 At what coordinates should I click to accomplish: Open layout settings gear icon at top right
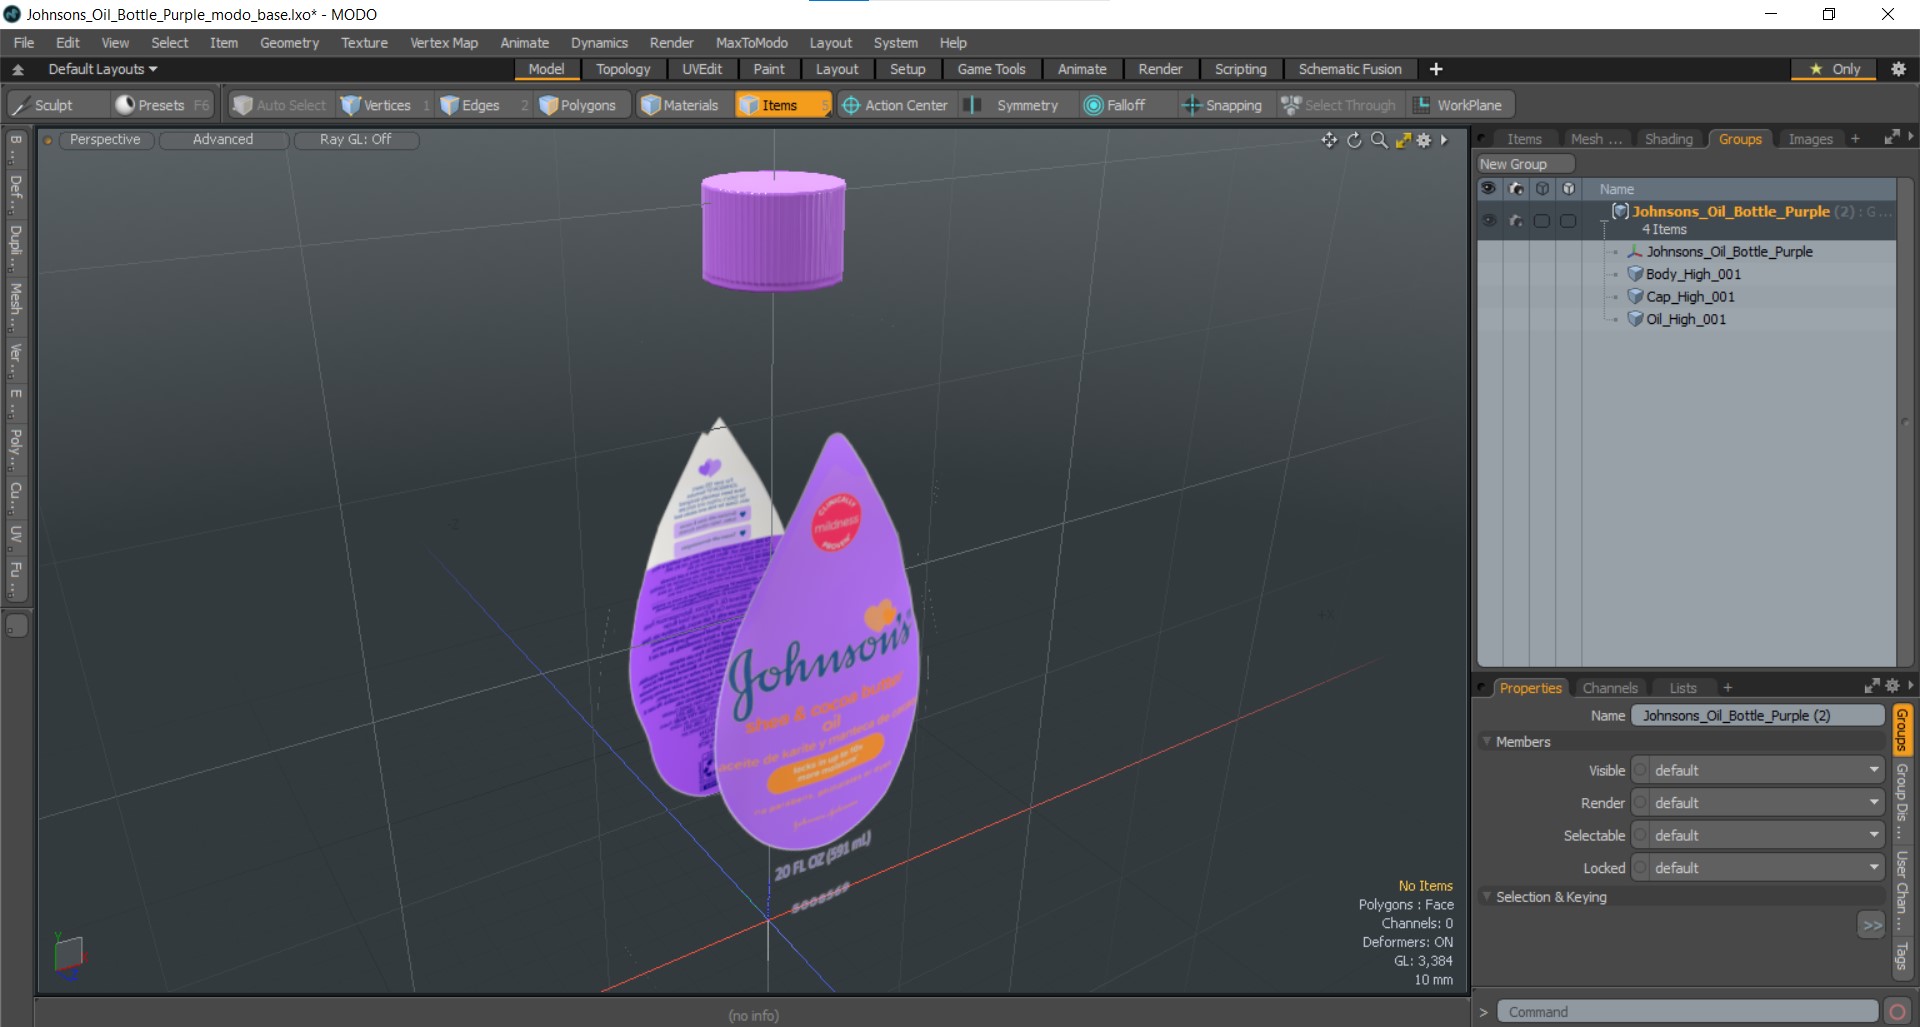click(x=1898, y=69)
